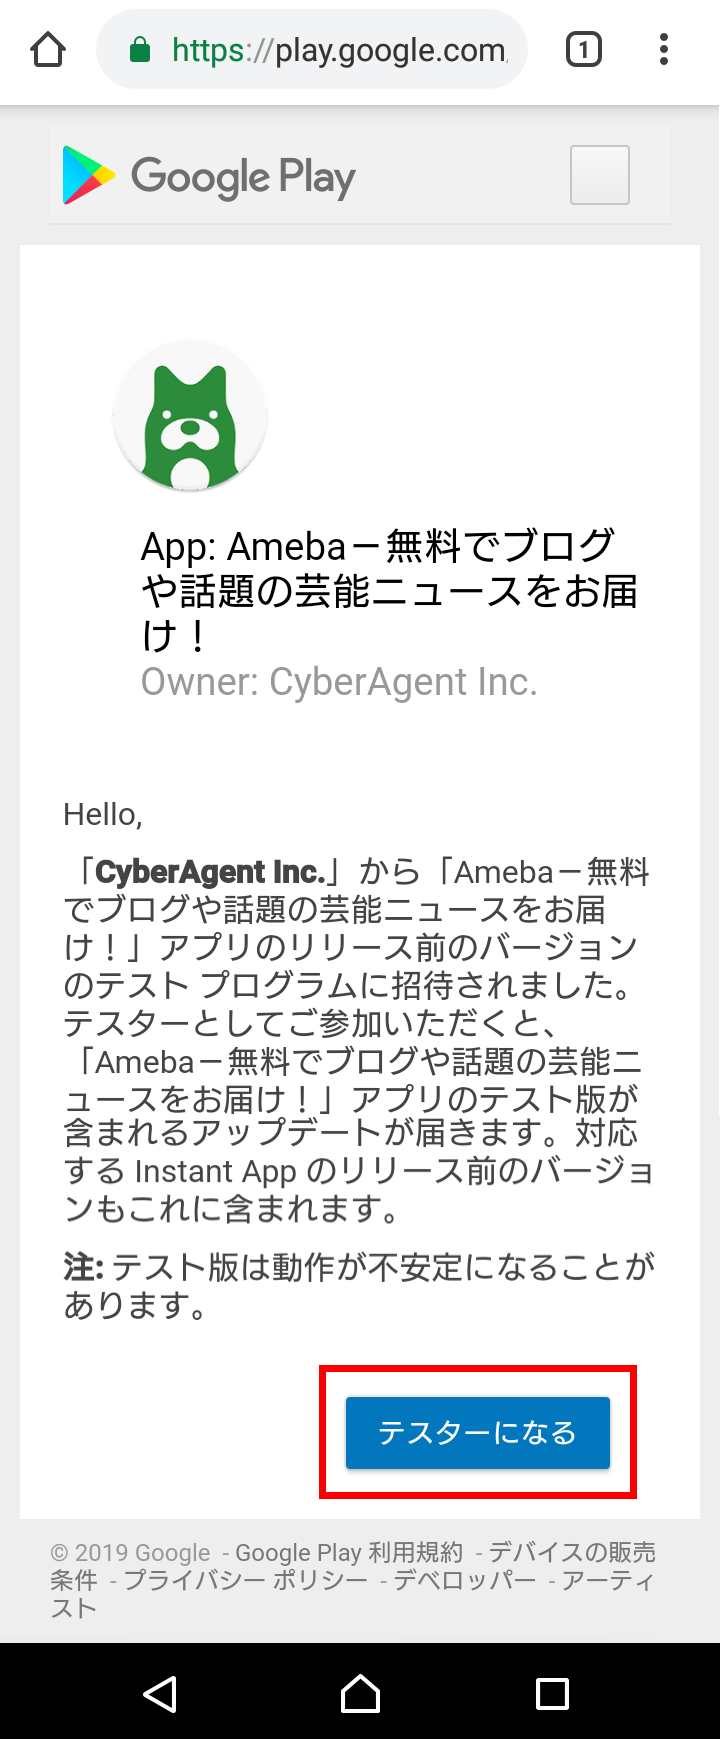Tap the browser home icon
This screenshot has height=1739, width=720.
48,49
